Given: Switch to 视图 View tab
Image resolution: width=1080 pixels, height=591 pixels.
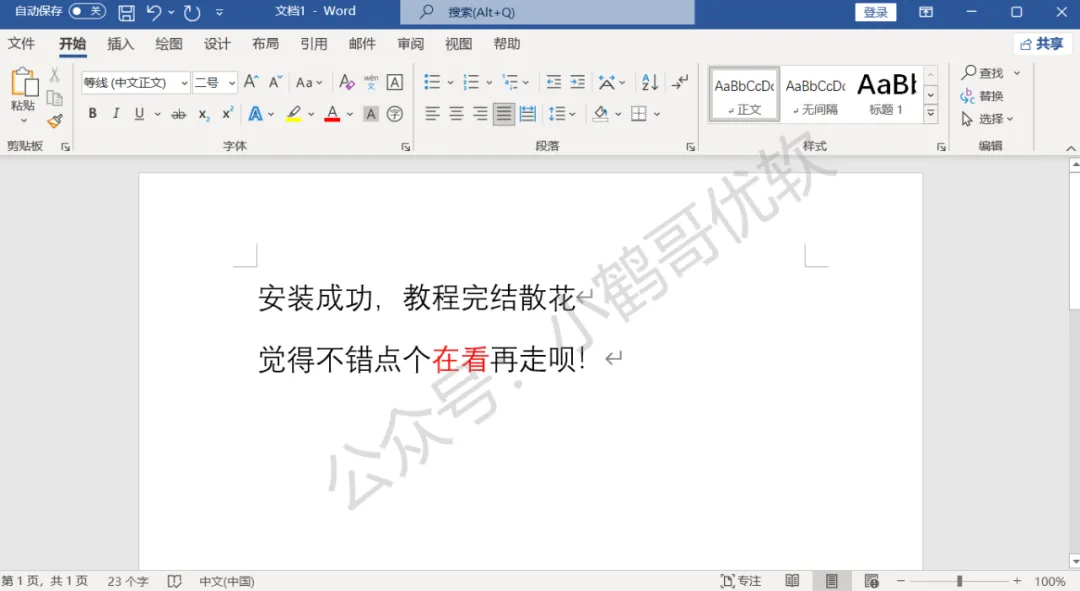Looking at the screenshot, I should click(458, 43).
